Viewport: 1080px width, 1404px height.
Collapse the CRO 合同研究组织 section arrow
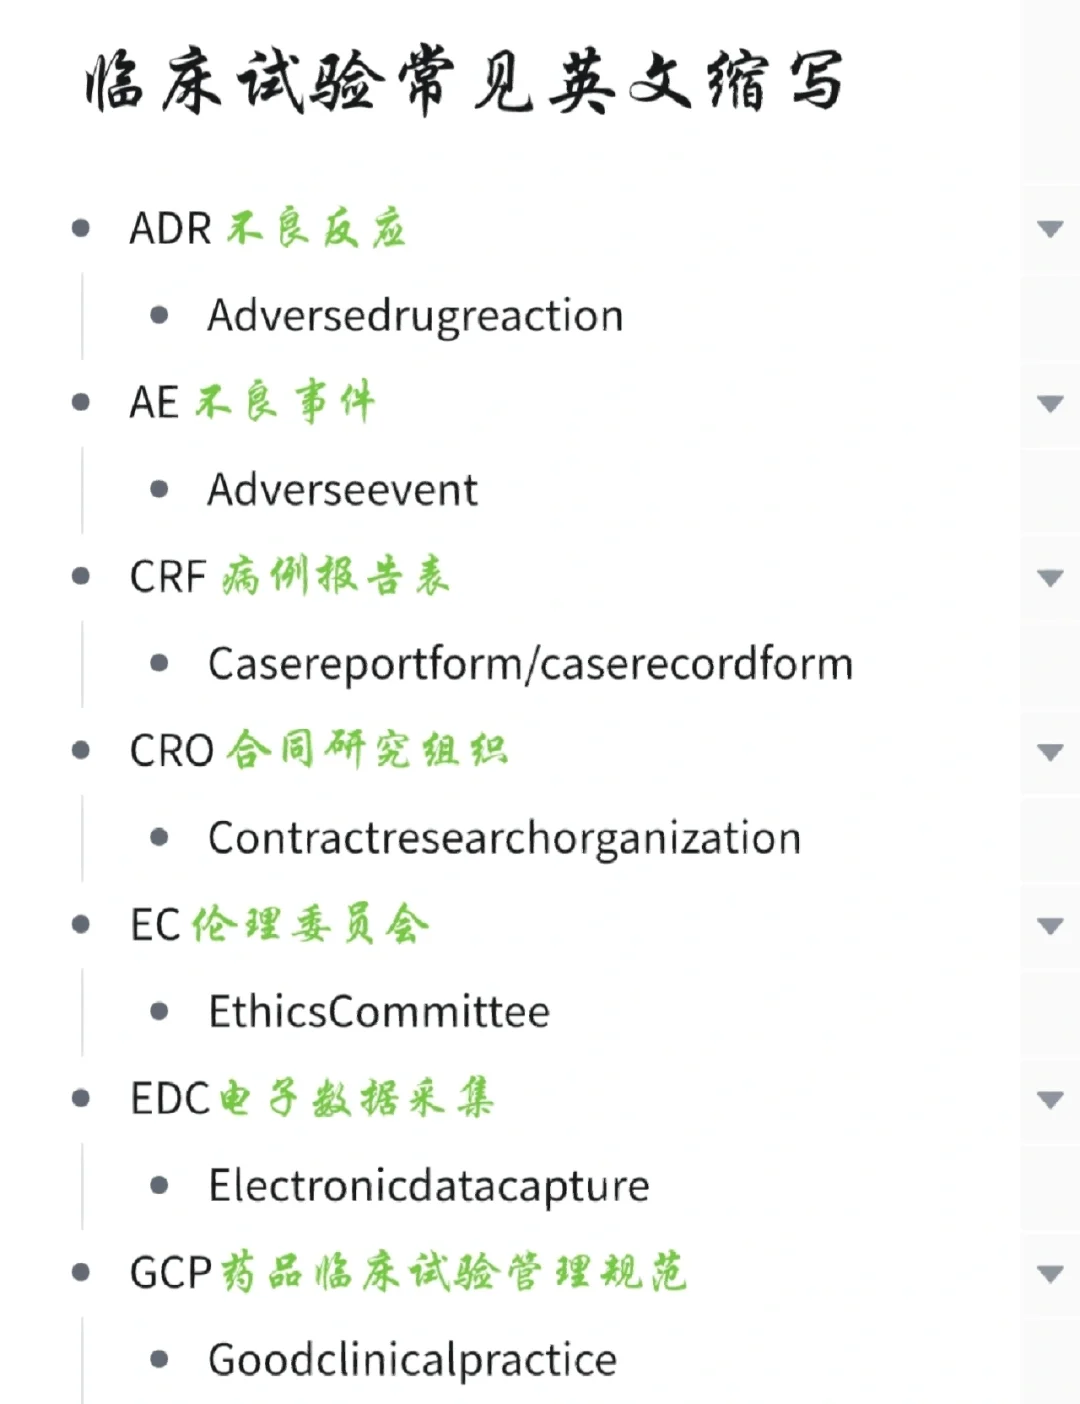[1050, 751]
